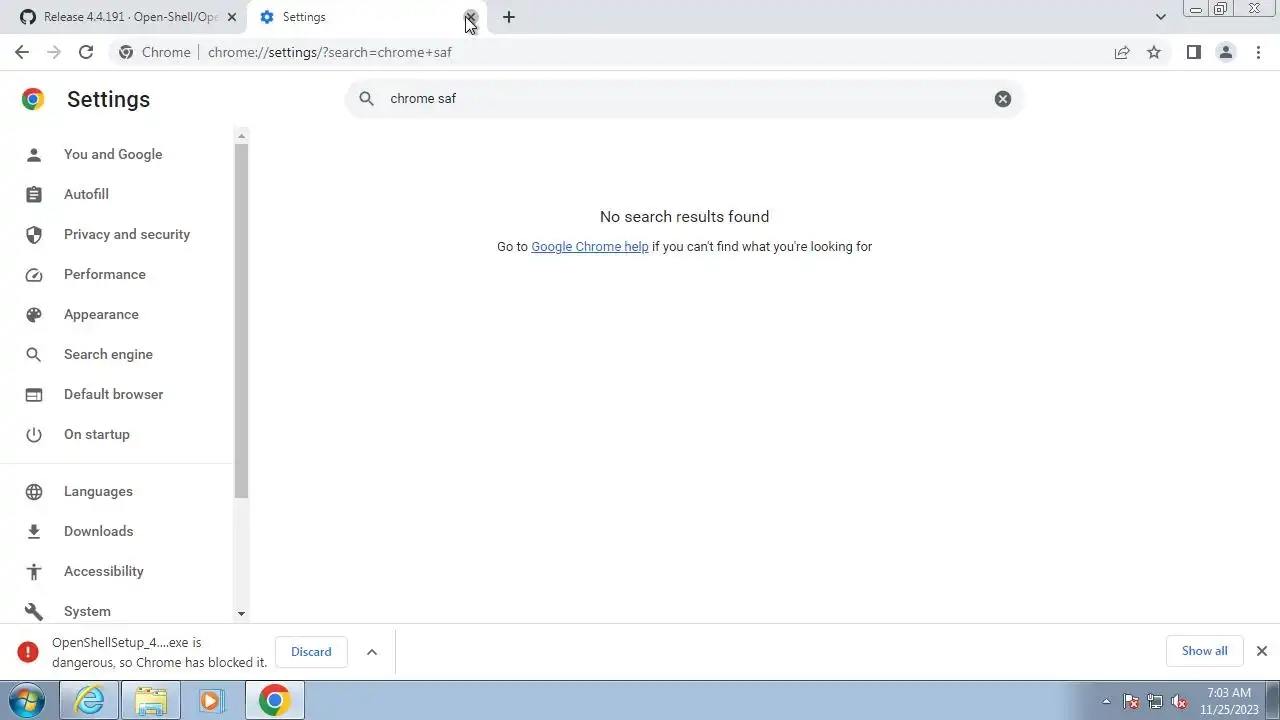Click inside the settings search field
1280x720 pixels.
coord(684,98)
